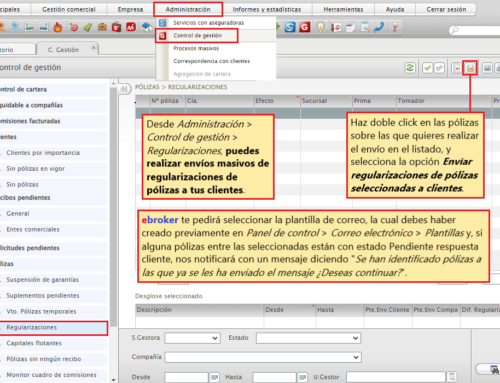
Task: Switch to the C. Gestión tab
Action: point(63,50)
